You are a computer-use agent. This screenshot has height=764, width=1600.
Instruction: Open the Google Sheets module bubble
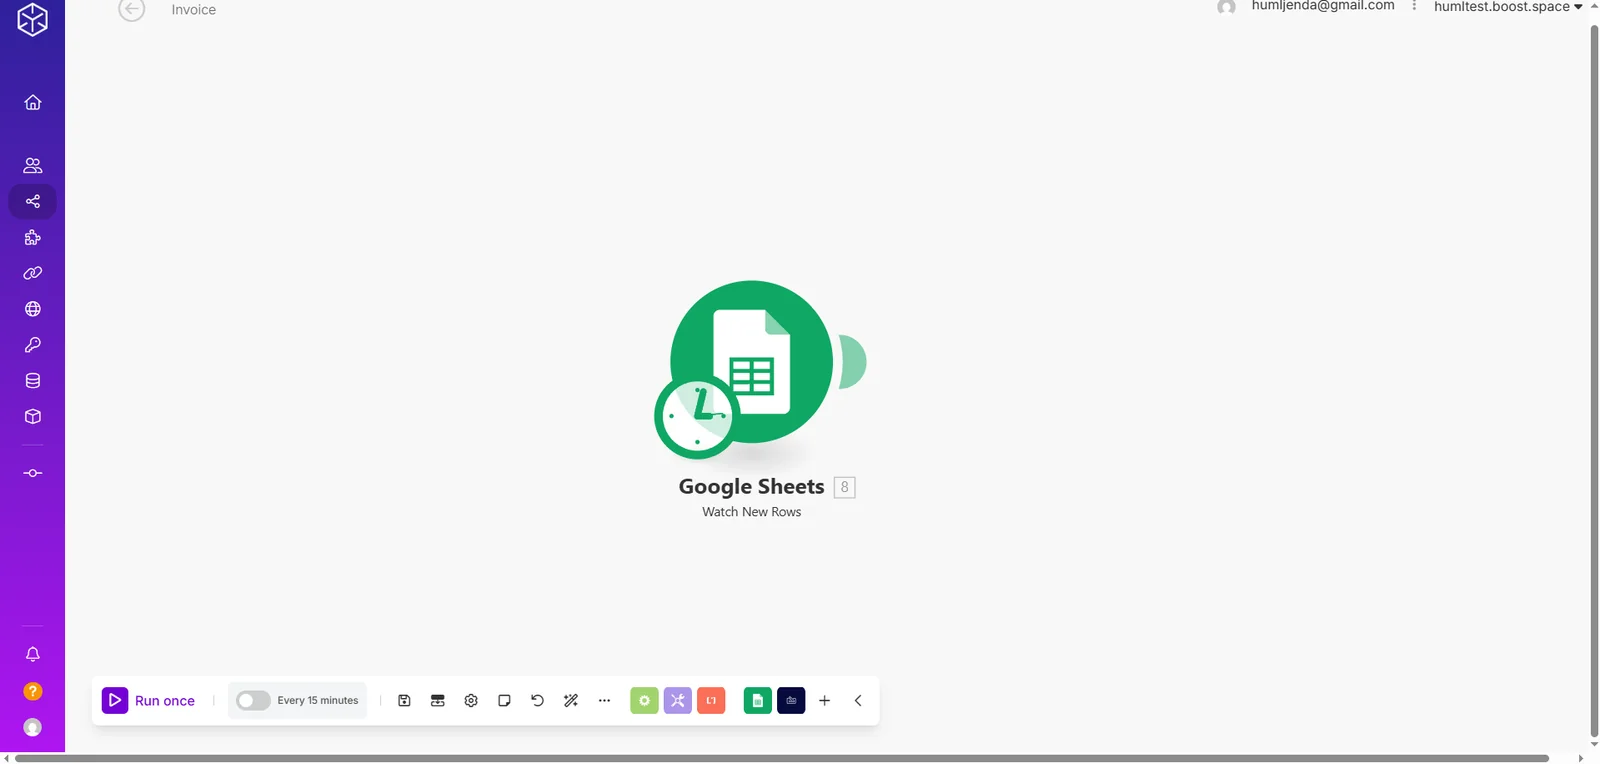751,361
